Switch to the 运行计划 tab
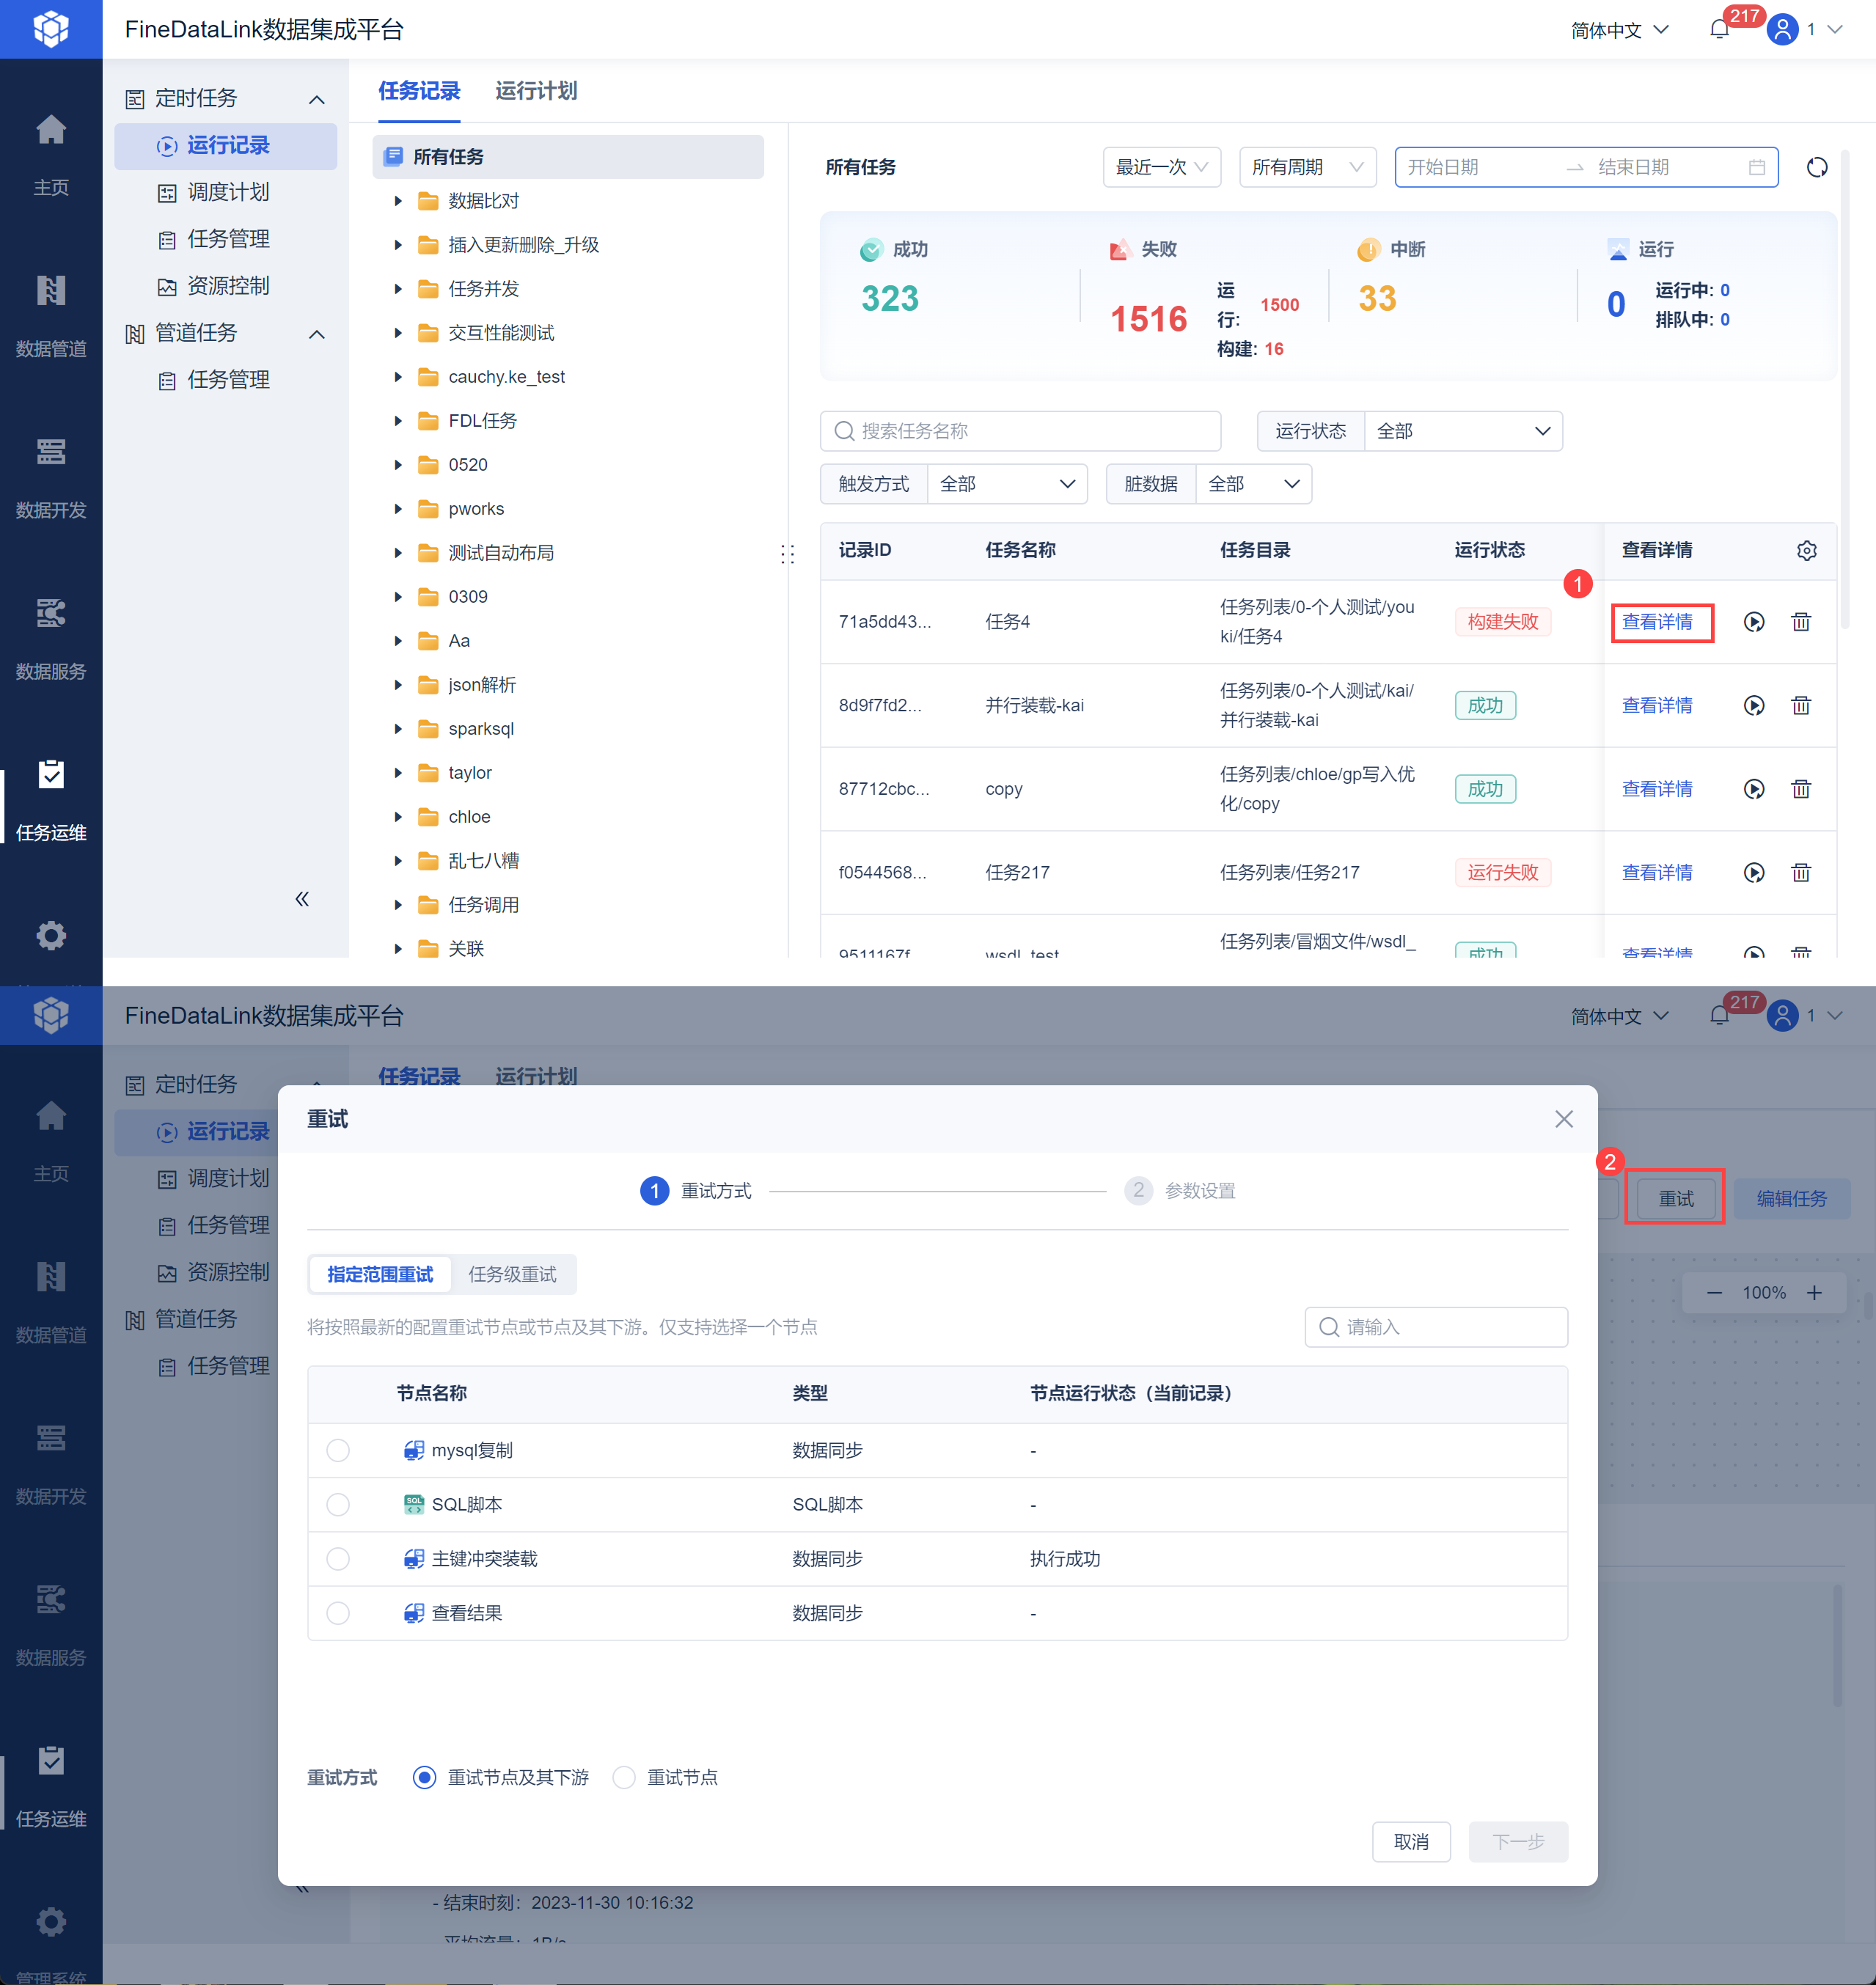 click(536, 91)
